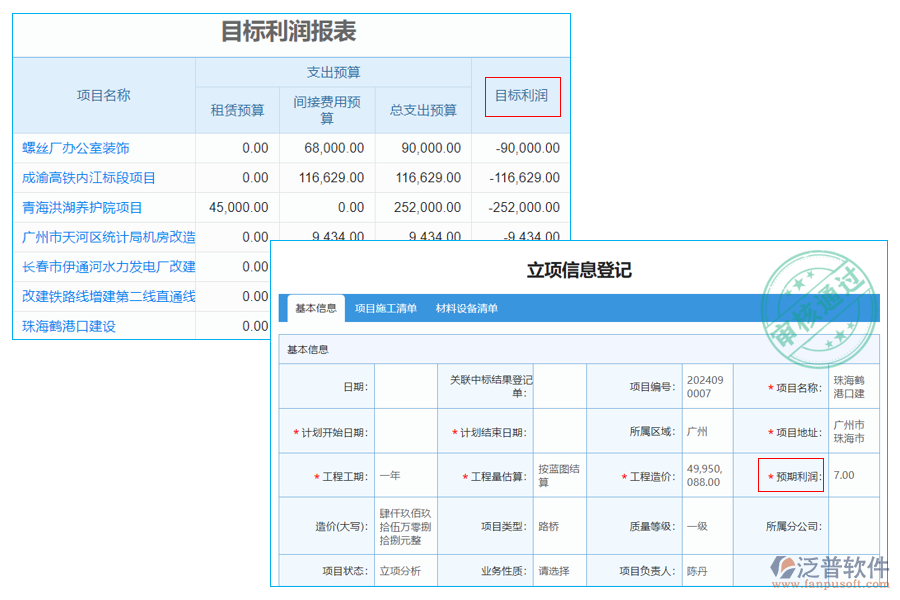Image resolution: width=900 pixels, height=600 pixels.
Task: Open the 螺丝厂办公室装饰 project link
Action: [x=74, y=148]
